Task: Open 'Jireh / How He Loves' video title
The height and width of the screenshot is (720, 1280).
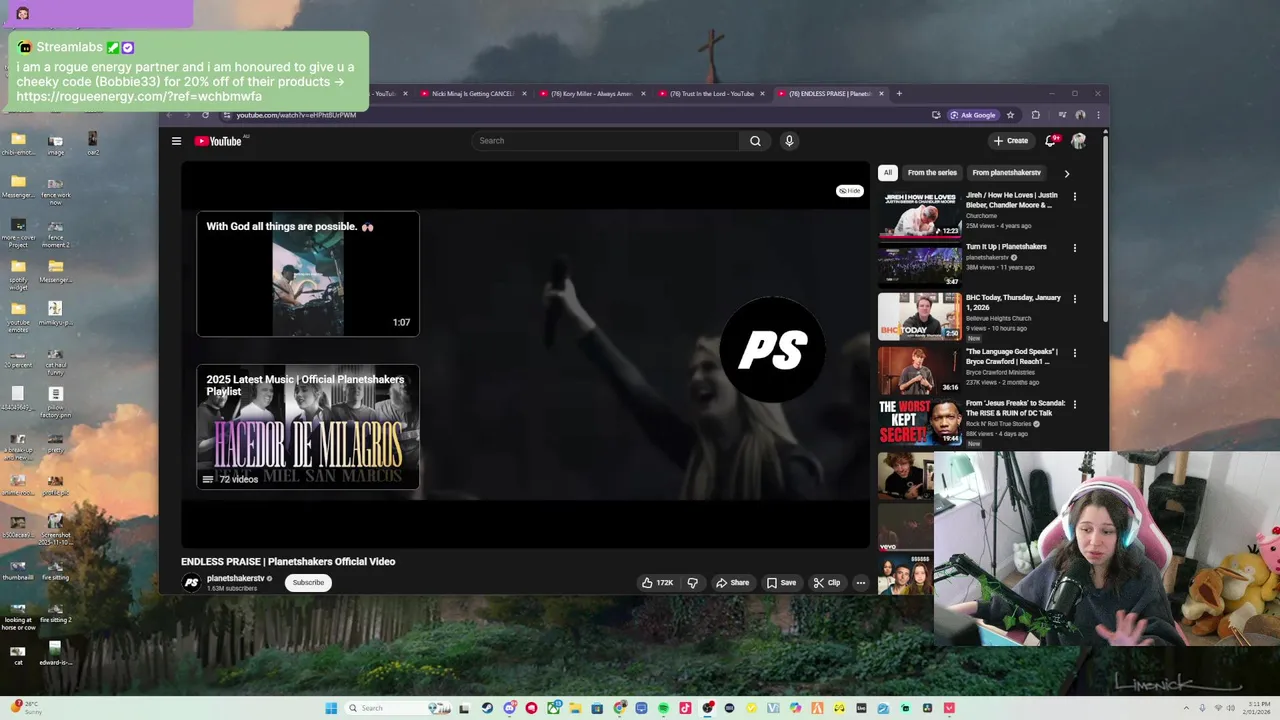Action: tap(1012, 200)
